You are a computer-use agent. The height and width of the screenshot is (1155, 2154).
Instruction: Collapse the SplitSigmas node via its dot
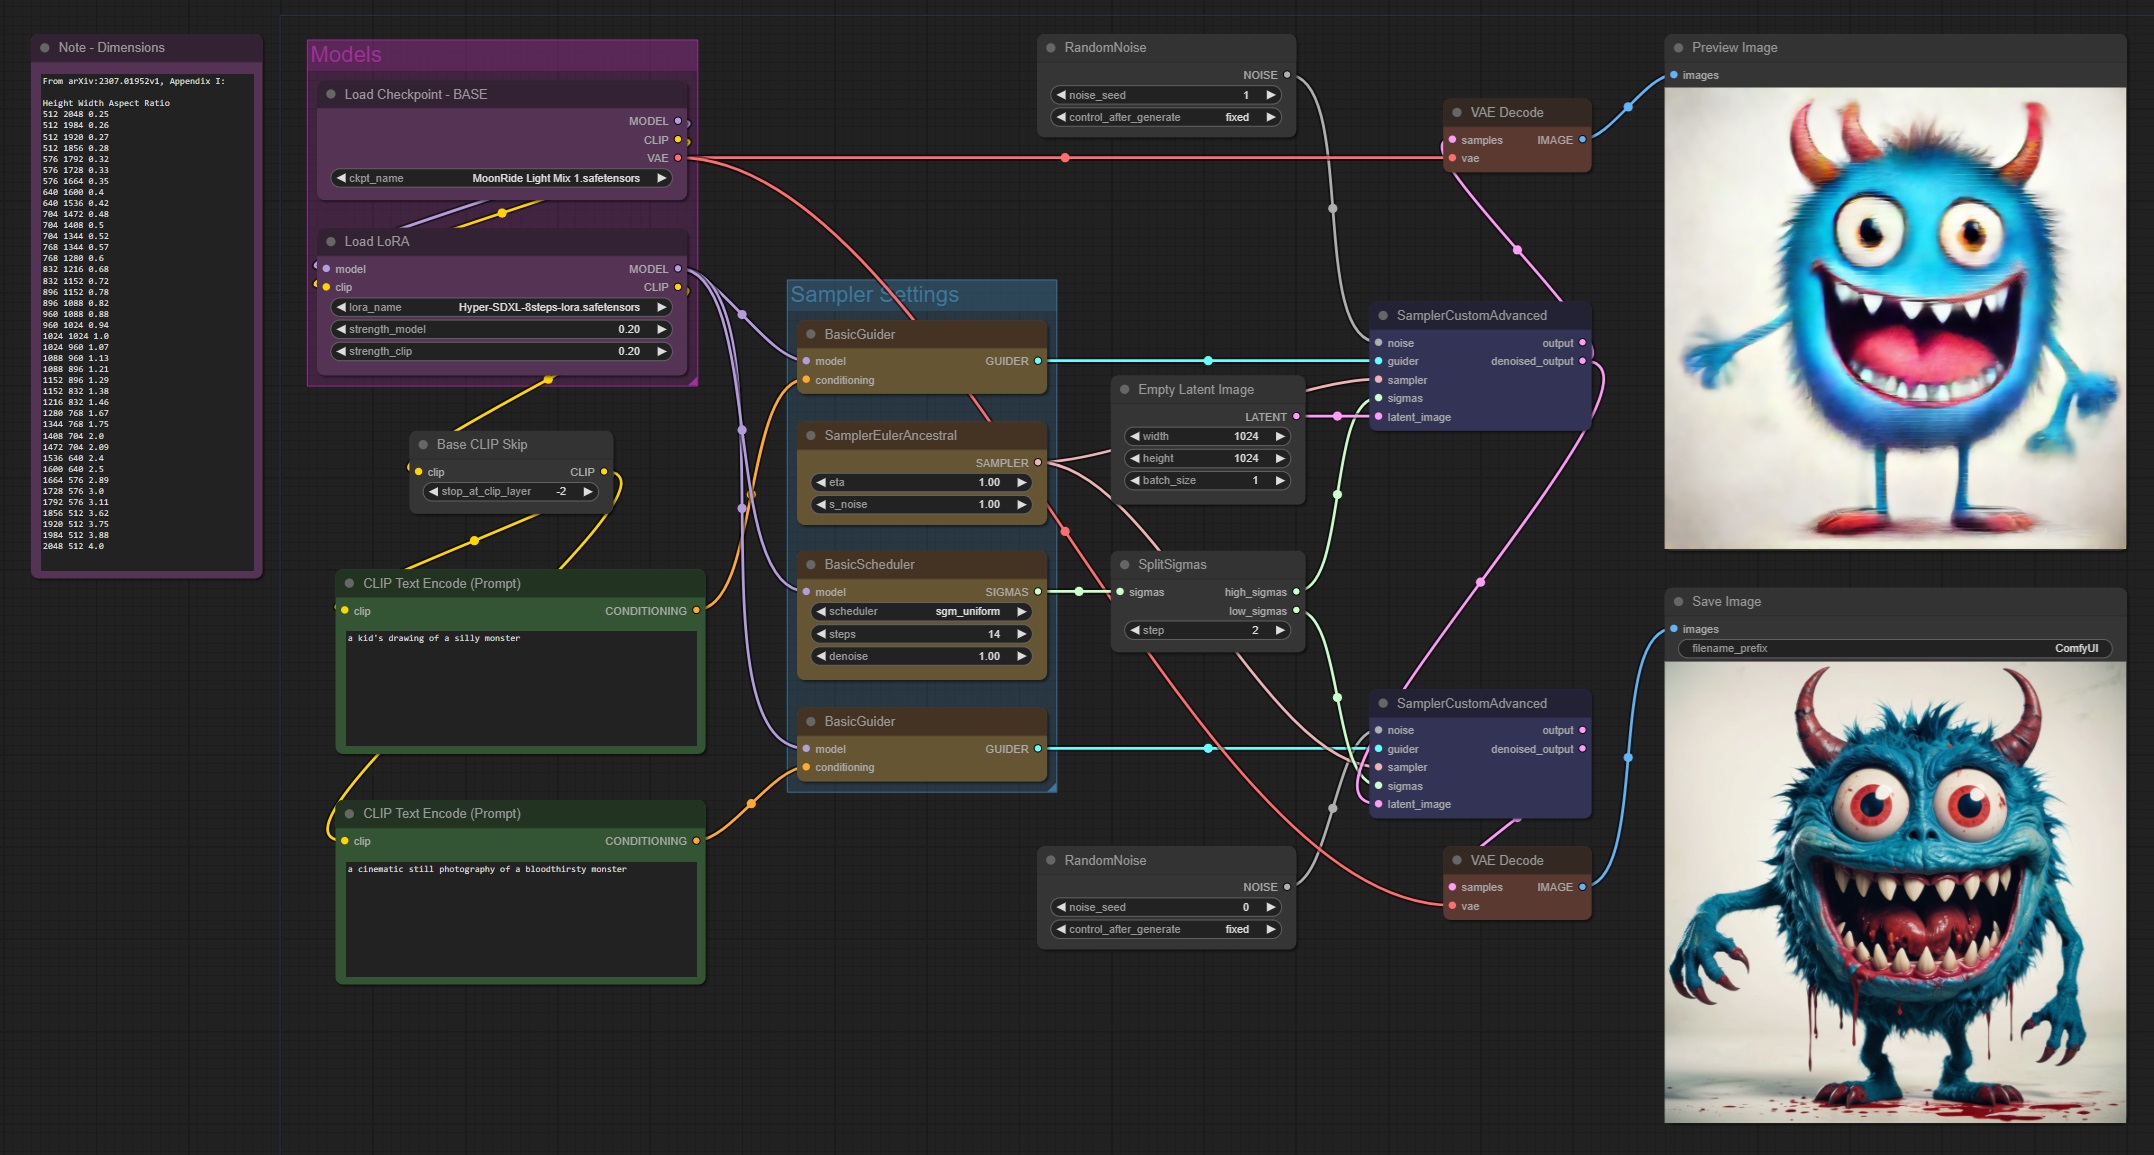point(1124,565)
